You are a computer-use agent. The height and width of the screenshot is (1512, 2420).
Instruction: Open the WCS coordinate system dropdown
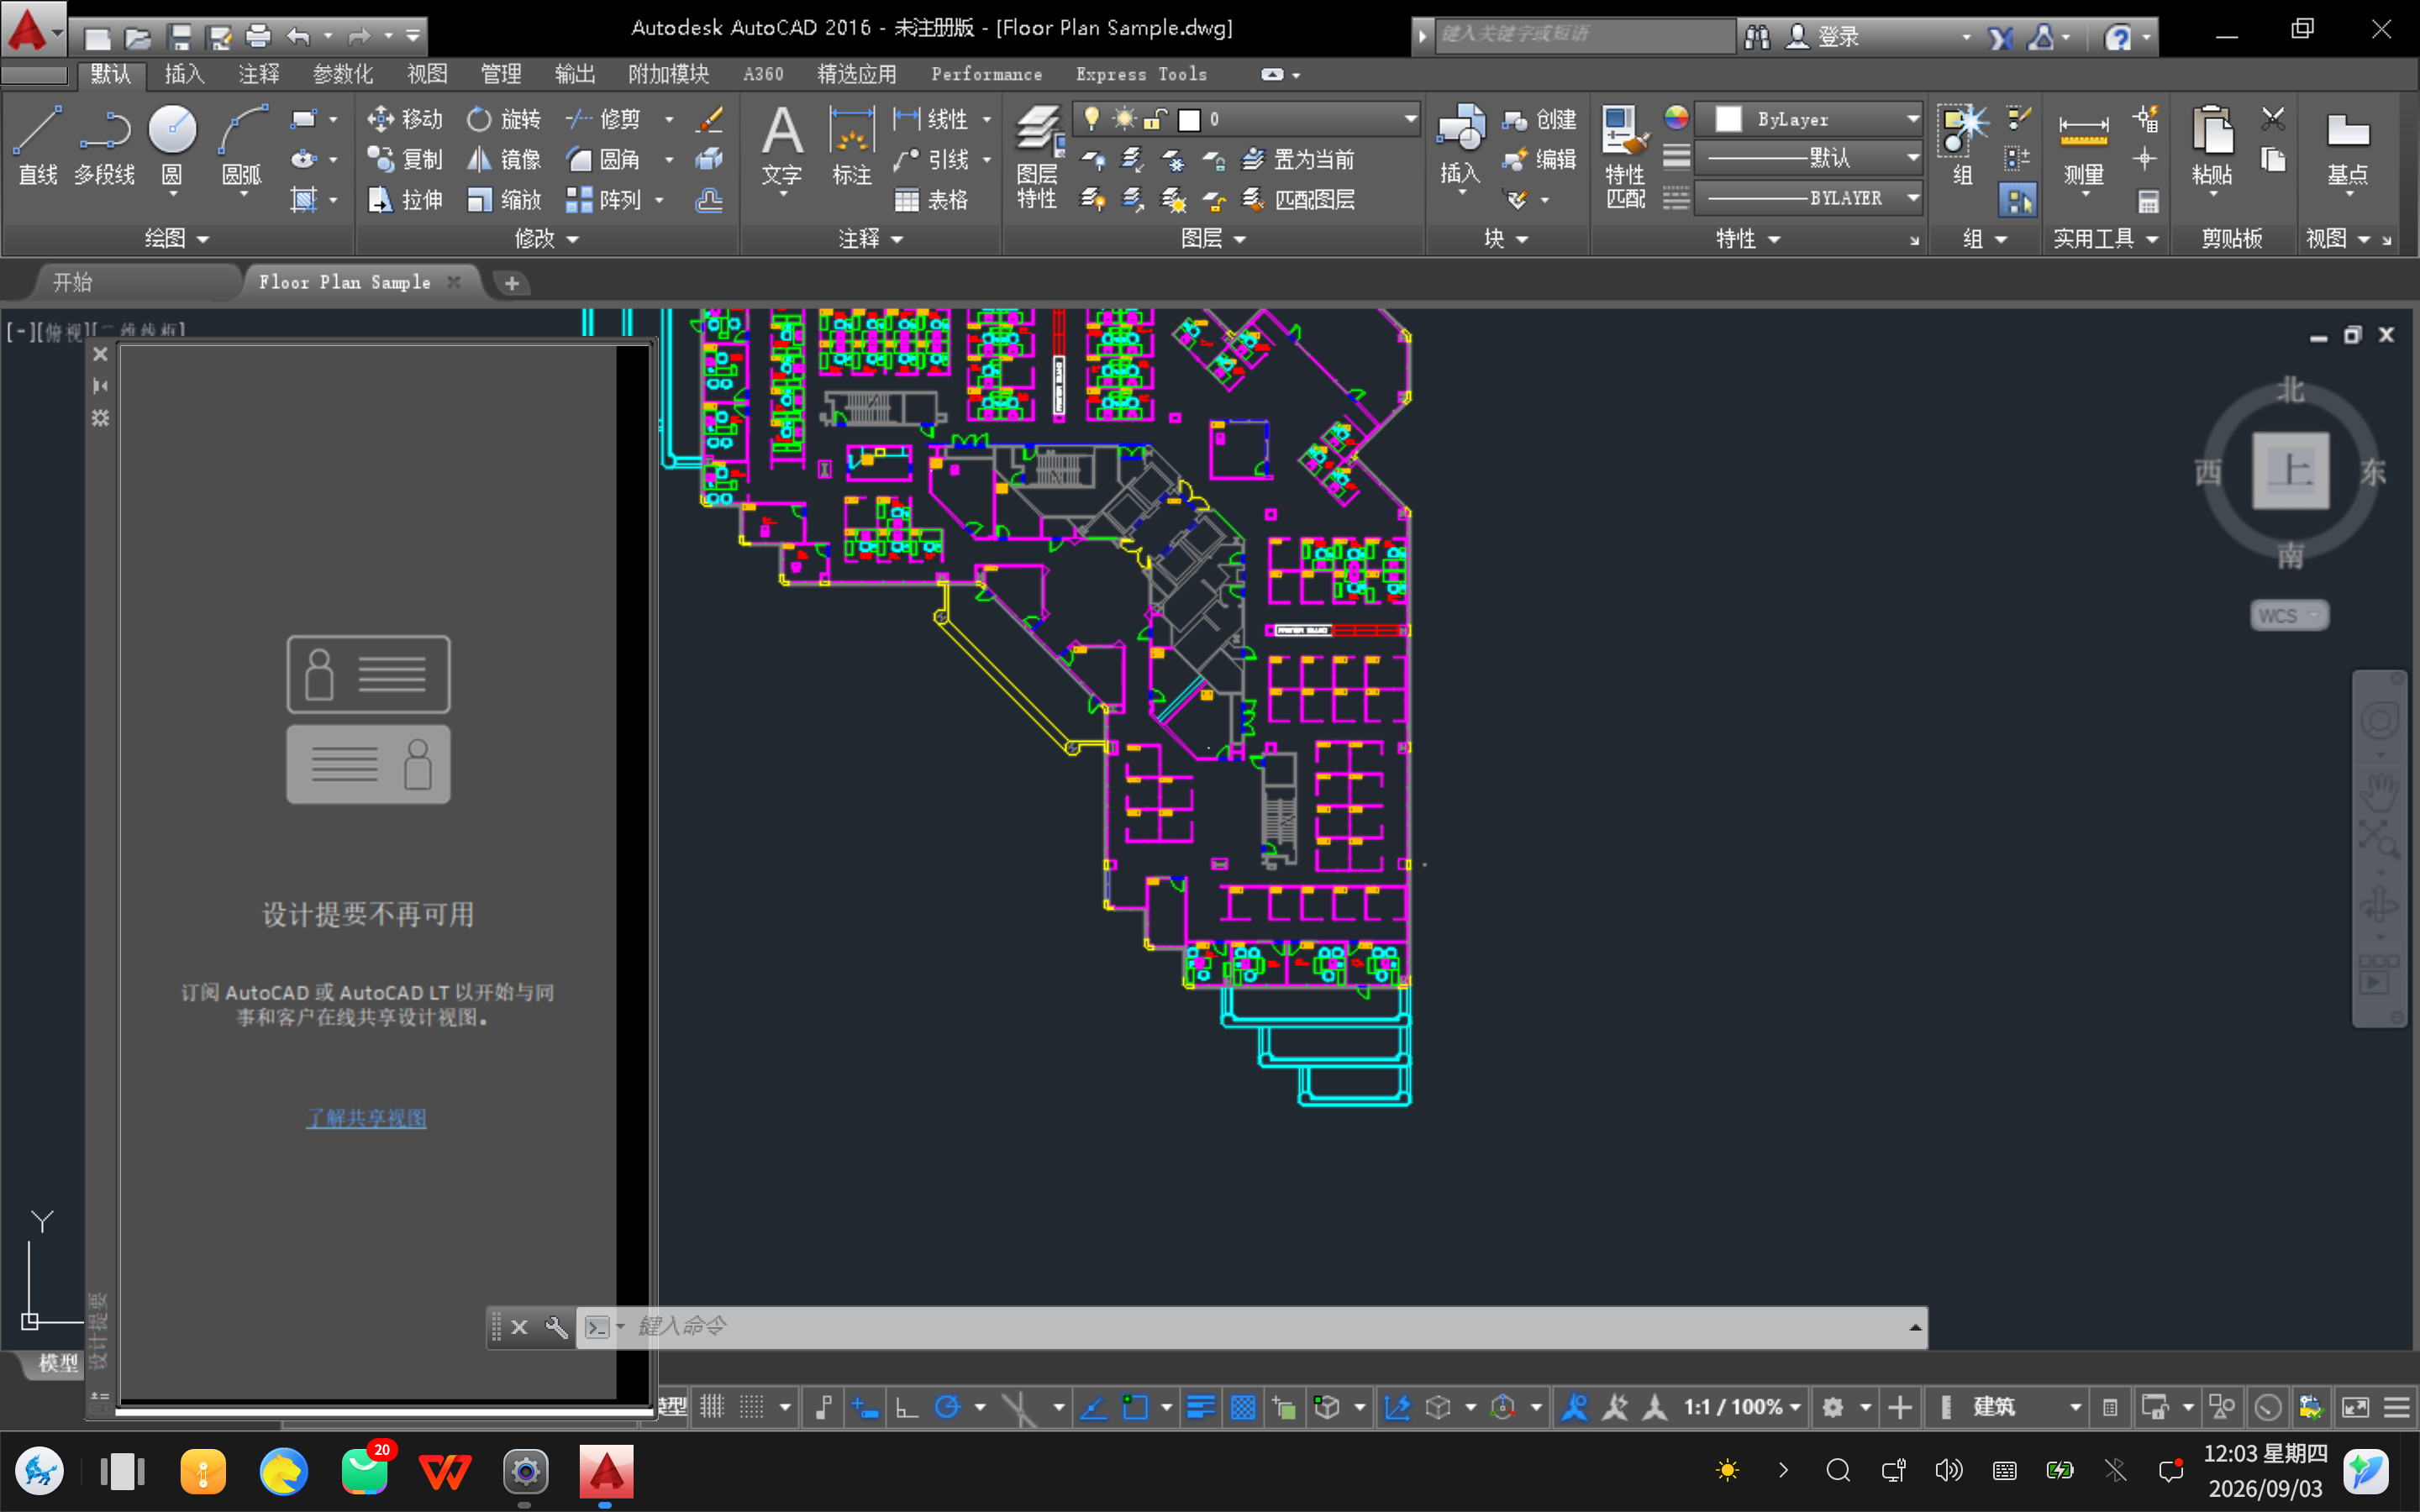point(2289,615)
